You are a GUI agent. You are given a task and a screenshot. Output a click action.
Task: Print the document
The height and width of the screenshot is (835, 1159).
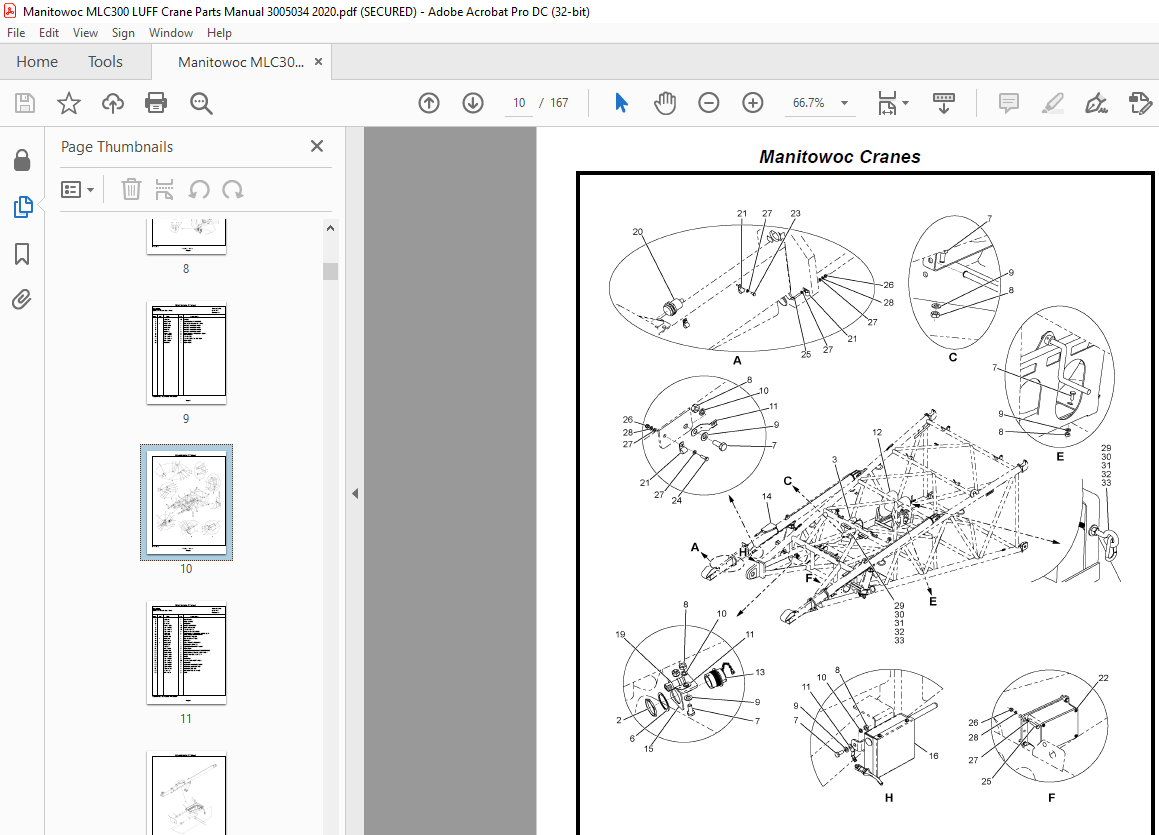pyautogui.click(x=156, y=103)
